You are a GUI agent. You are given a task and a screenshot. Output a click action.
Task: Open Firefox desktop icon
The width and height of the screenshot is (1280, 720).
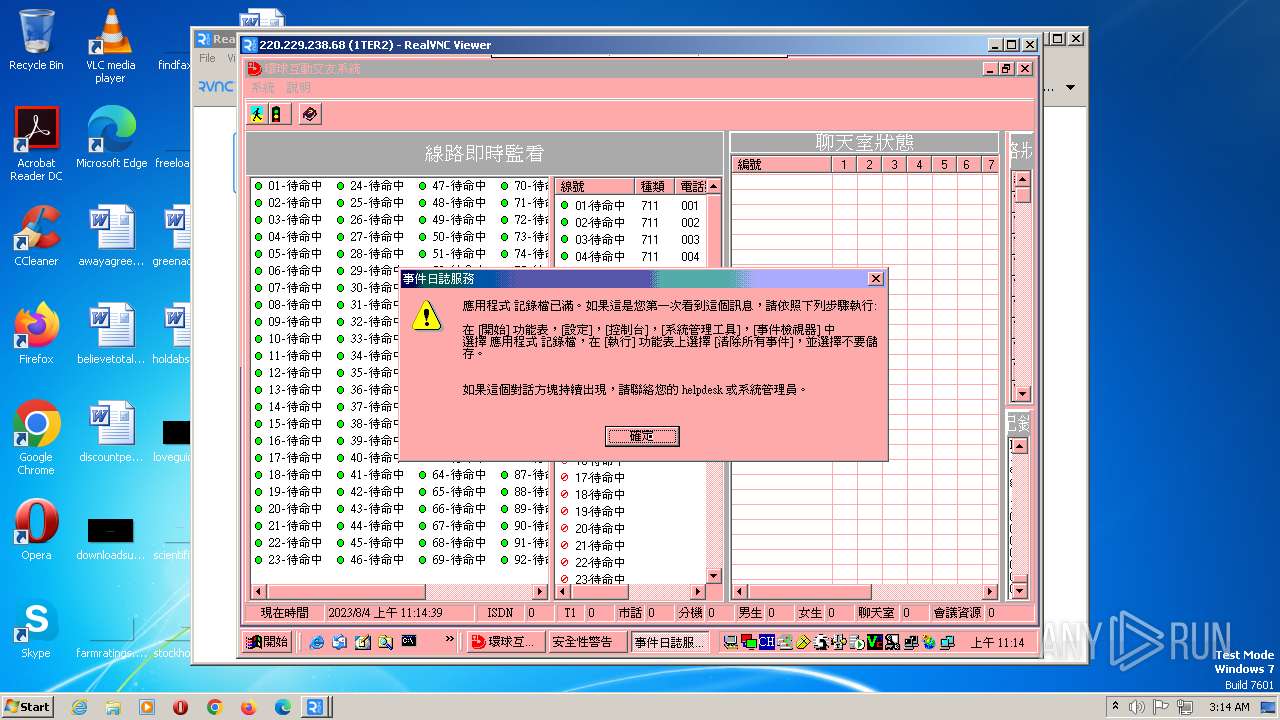point(36,334)
